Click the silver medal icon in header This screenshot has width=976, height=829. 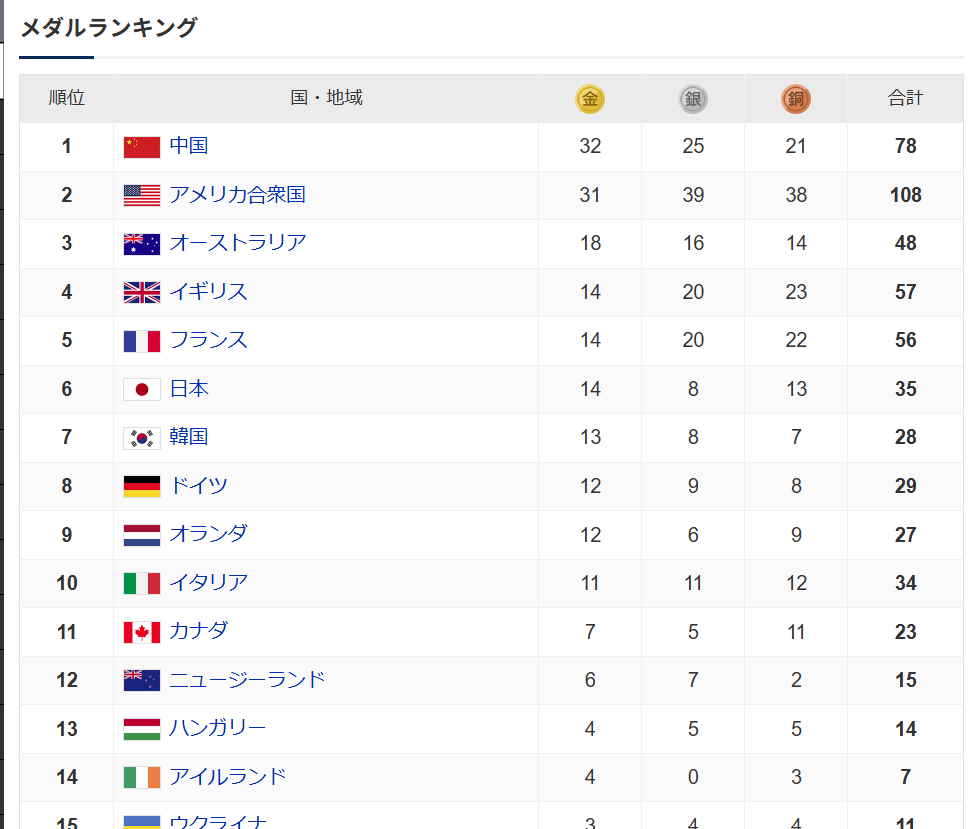tap(693, 99)
